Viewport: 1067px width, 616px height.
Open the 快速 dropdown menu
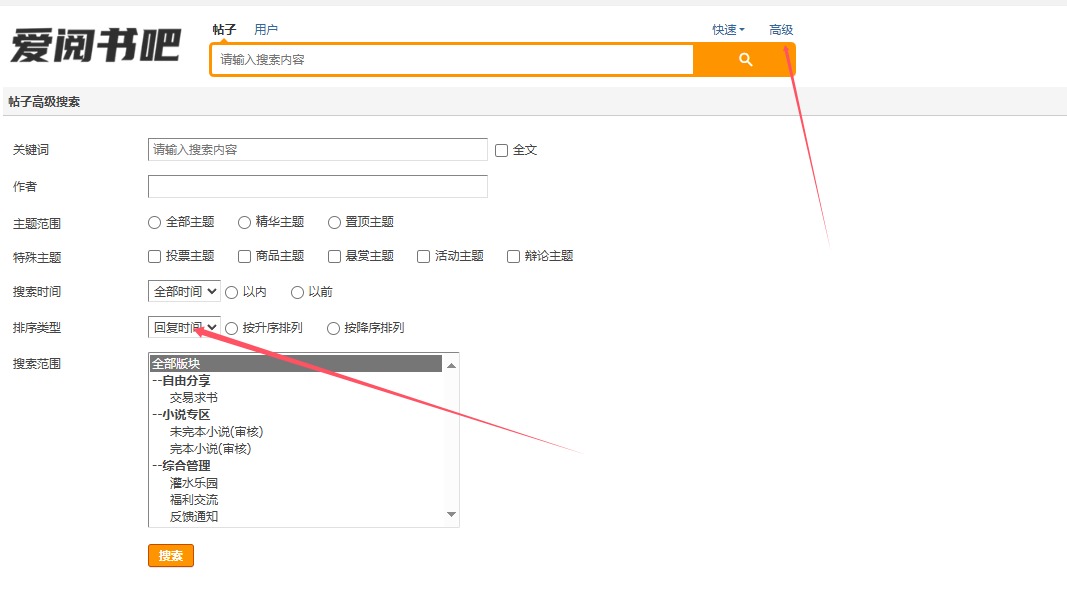[x=727, y=30]
